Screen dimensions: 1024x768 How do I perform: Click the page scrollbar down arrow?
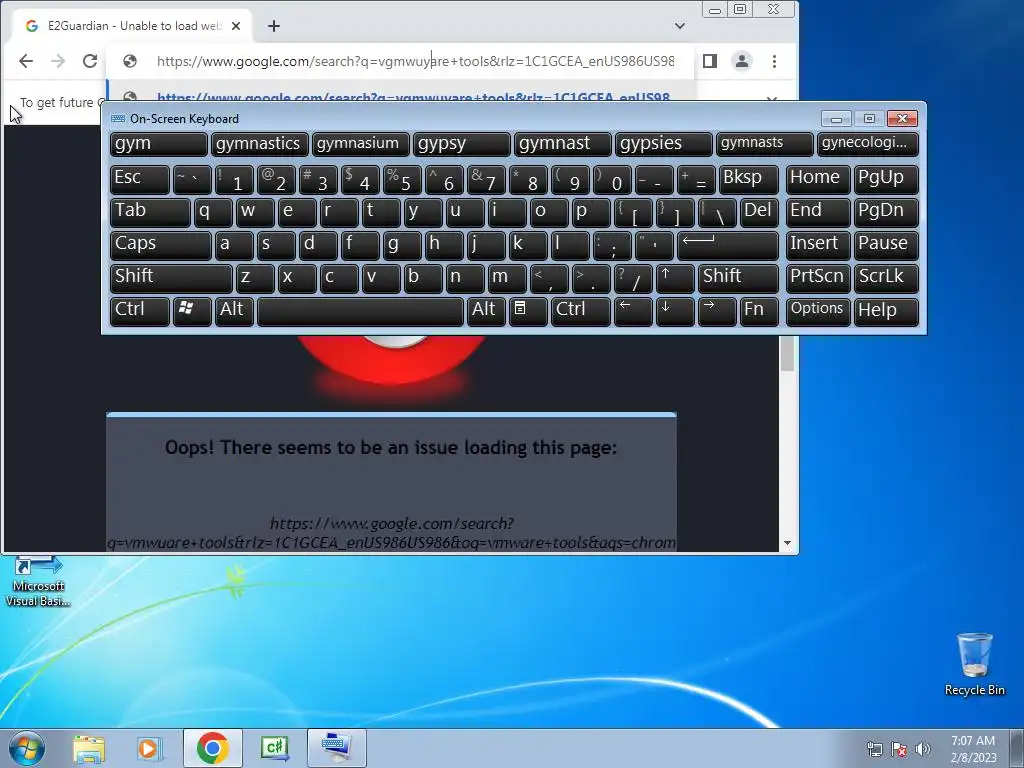tap(788, 543)
